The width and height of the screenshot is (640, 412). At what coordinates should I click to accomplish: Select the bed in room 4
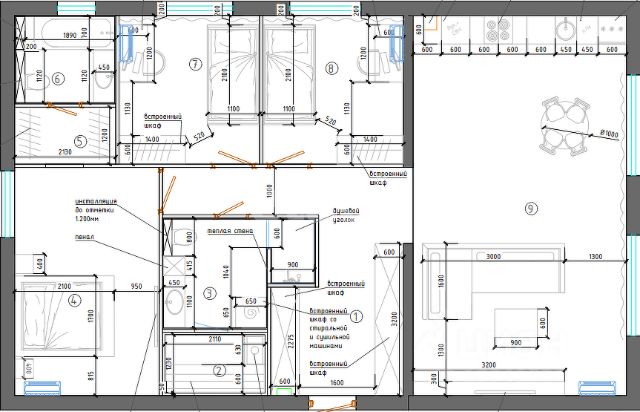61,315
